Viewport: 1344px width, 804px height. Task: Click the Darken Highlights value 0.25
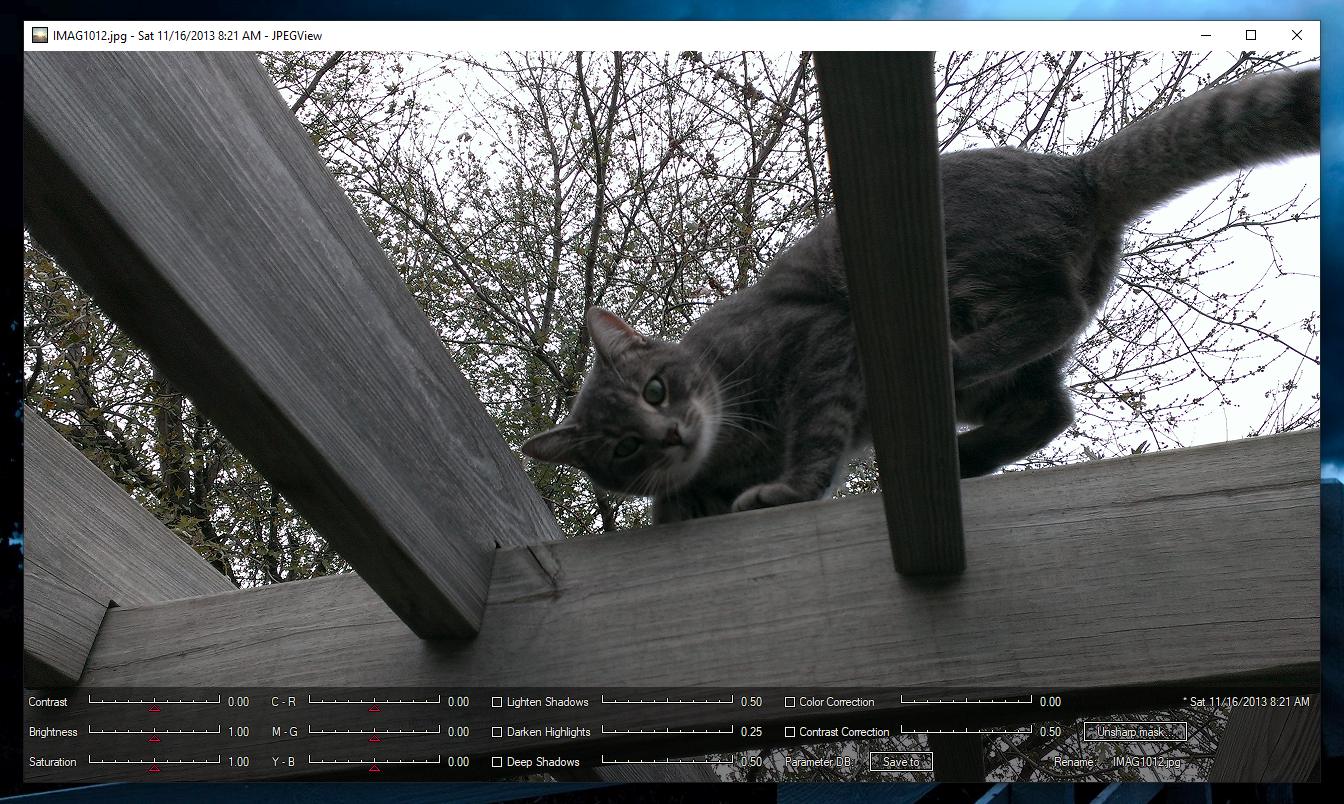(x=751, y=732)
